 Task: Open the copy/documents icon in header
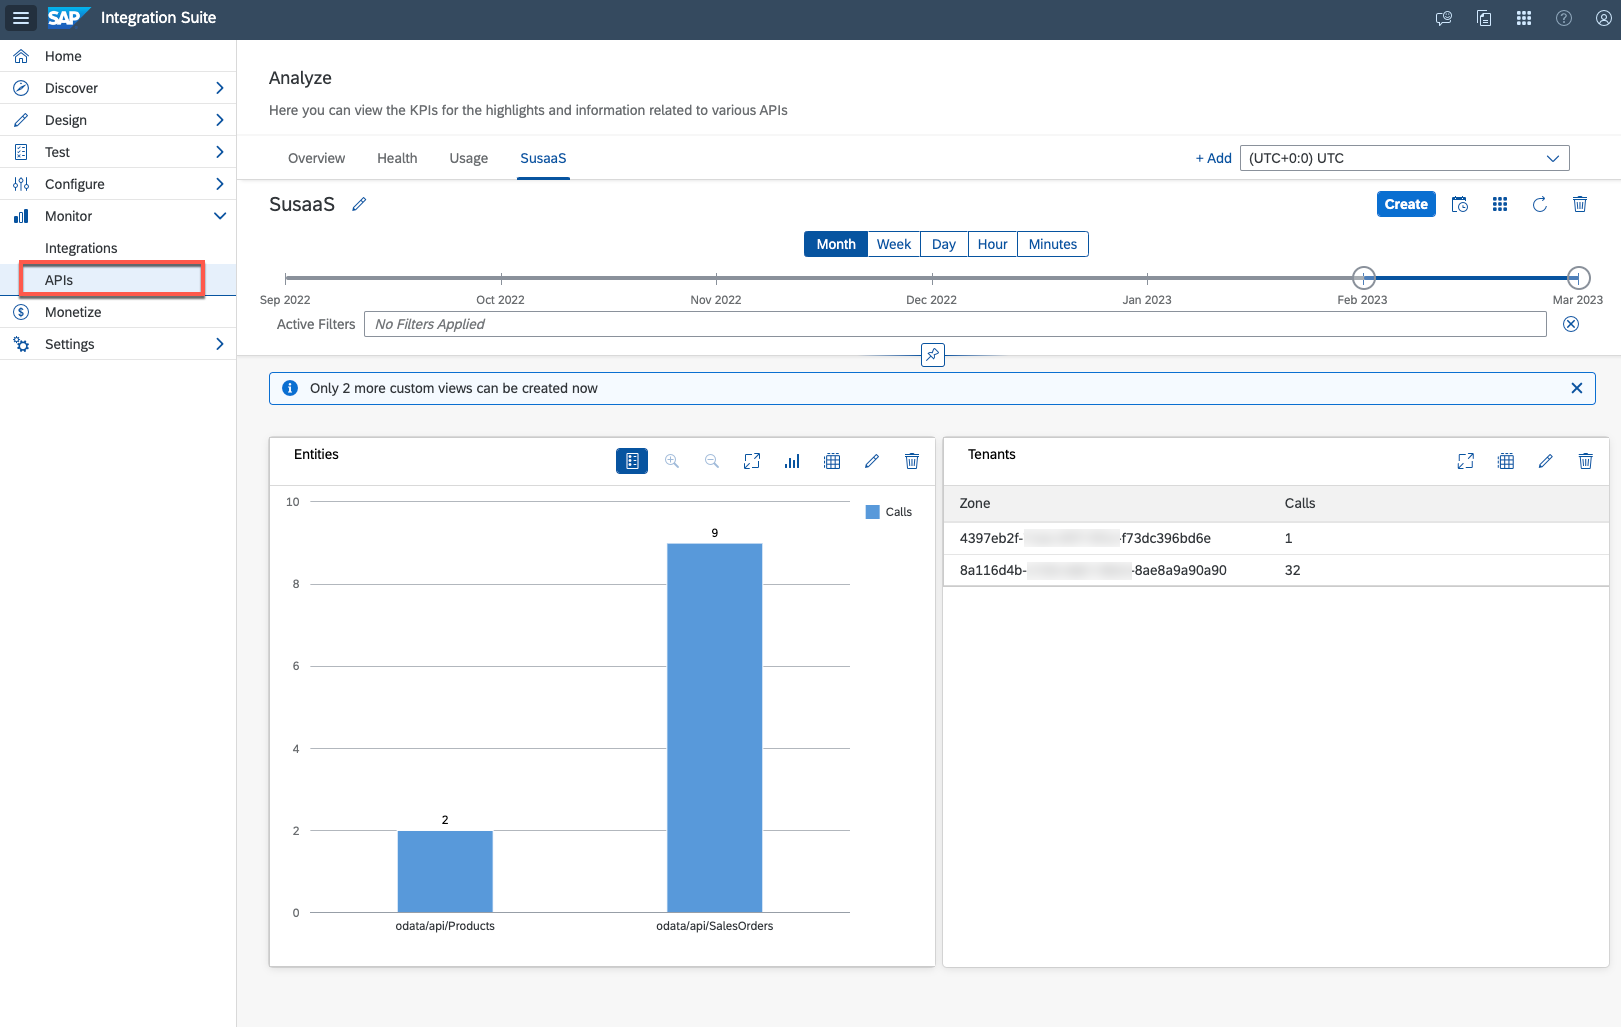pyautogui.click(x=1484, y=18)
